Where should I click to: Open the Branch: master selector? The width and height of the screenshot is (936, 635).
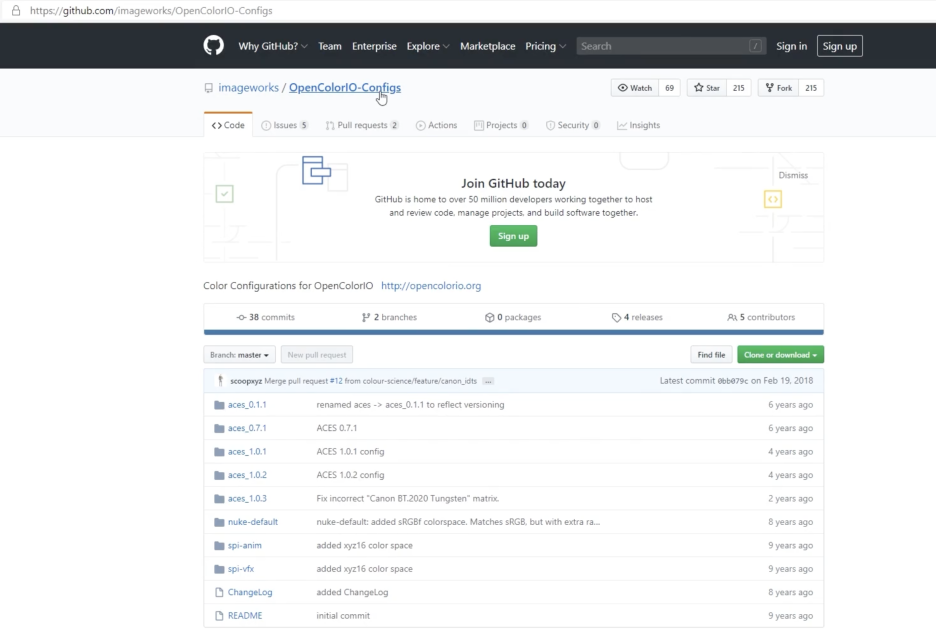point(239,355)
